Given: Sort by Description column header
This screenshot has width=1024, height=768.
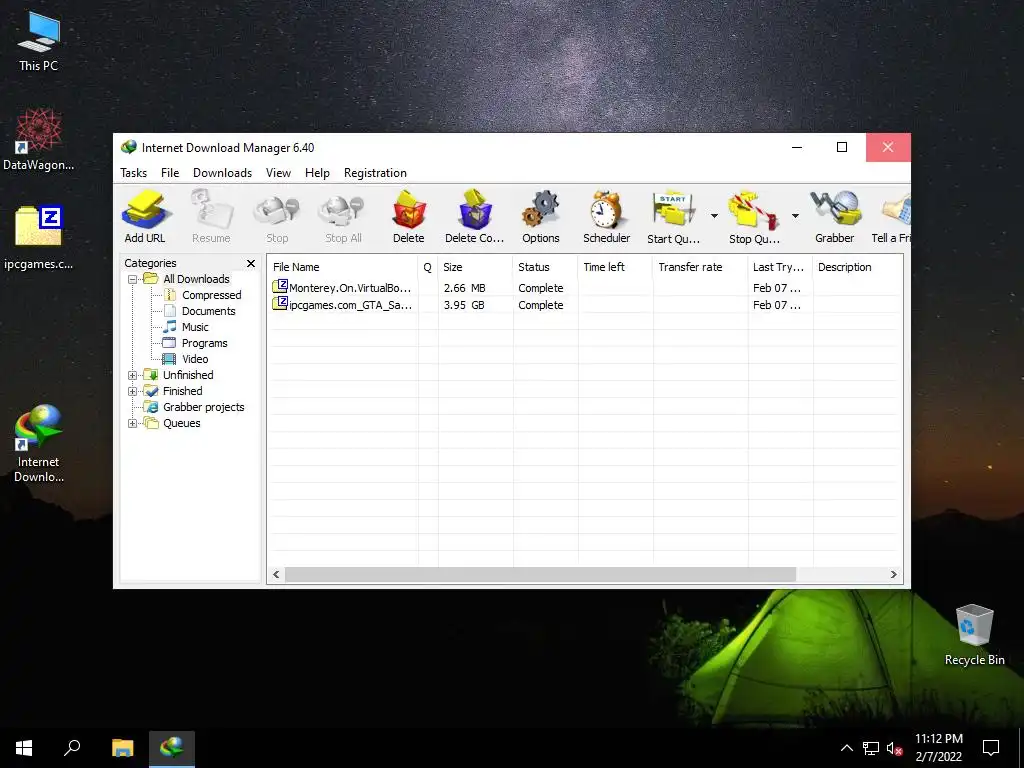Looking at the screenshot, I should pyautogui.click(x=857, y=267).
